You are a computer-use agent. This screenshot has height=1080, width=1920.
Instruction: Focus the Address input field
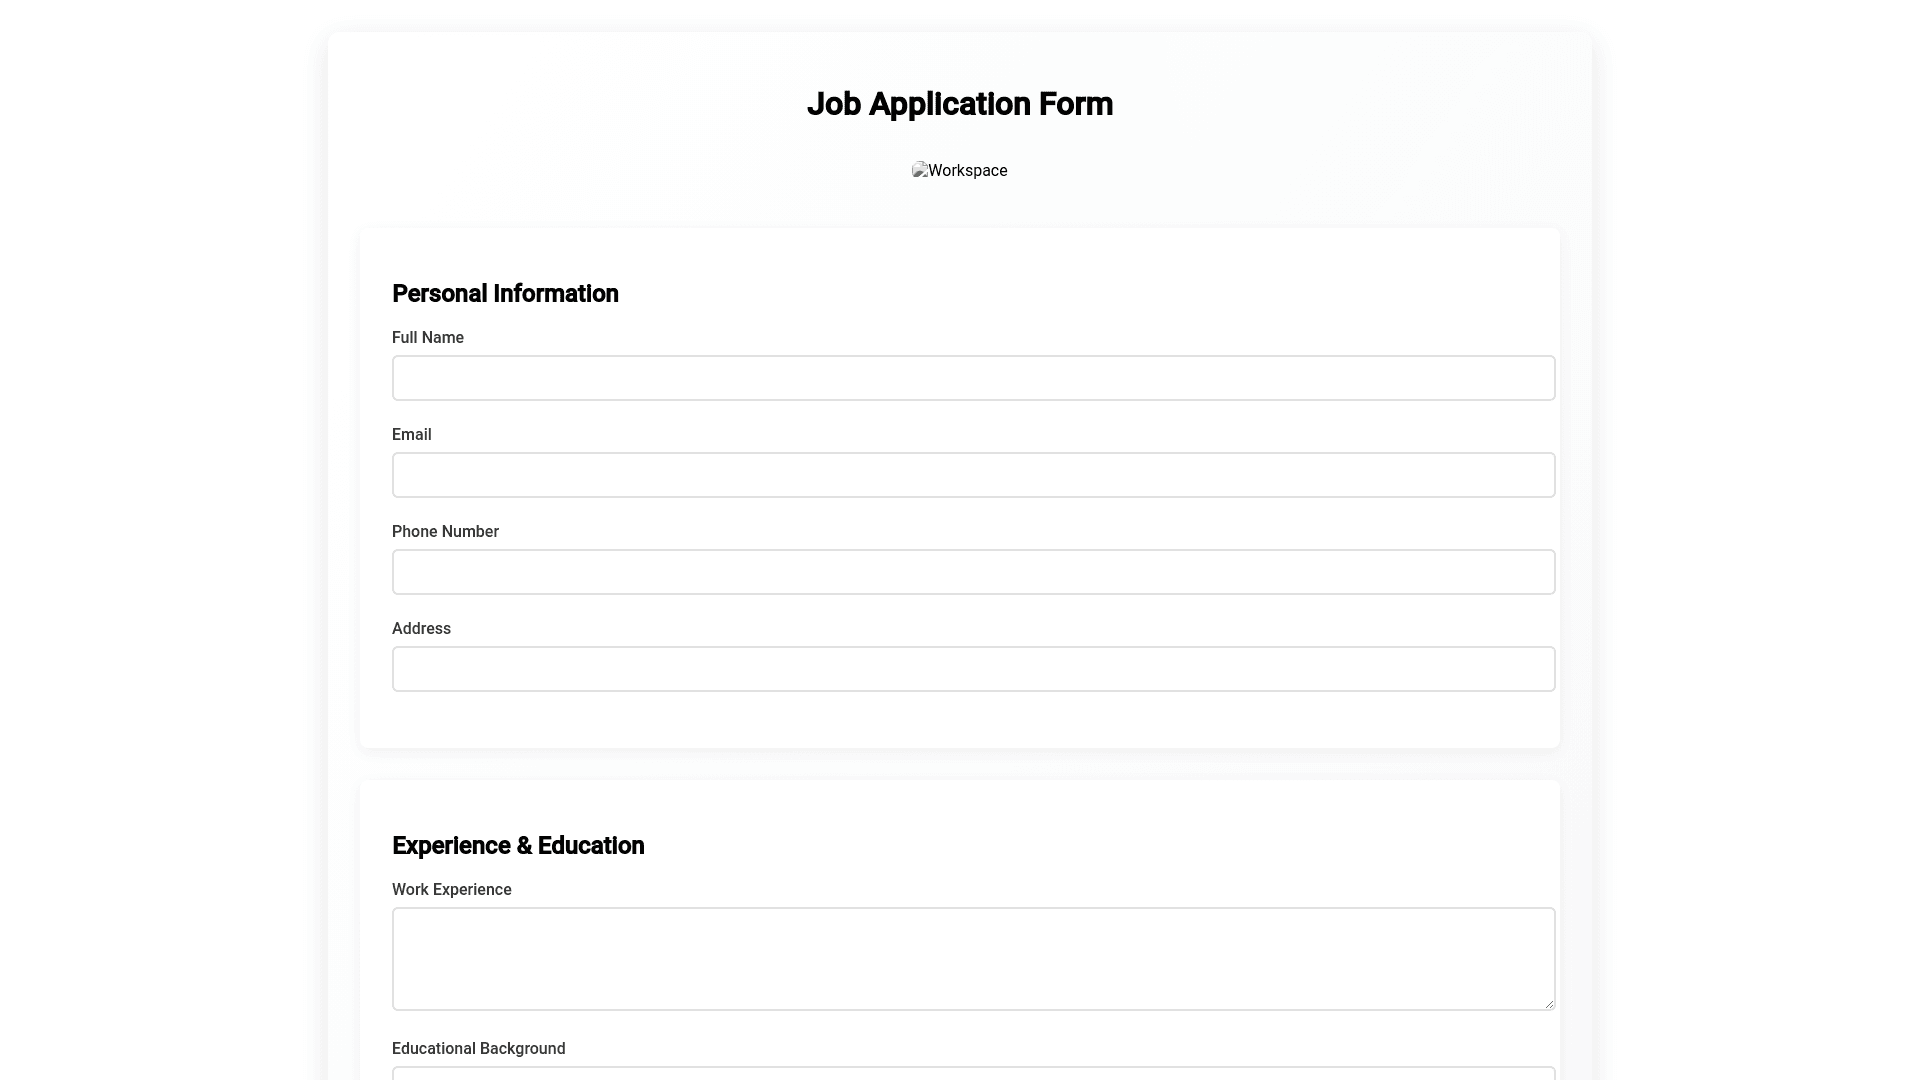pyautogui.click(x=973, y=669)
